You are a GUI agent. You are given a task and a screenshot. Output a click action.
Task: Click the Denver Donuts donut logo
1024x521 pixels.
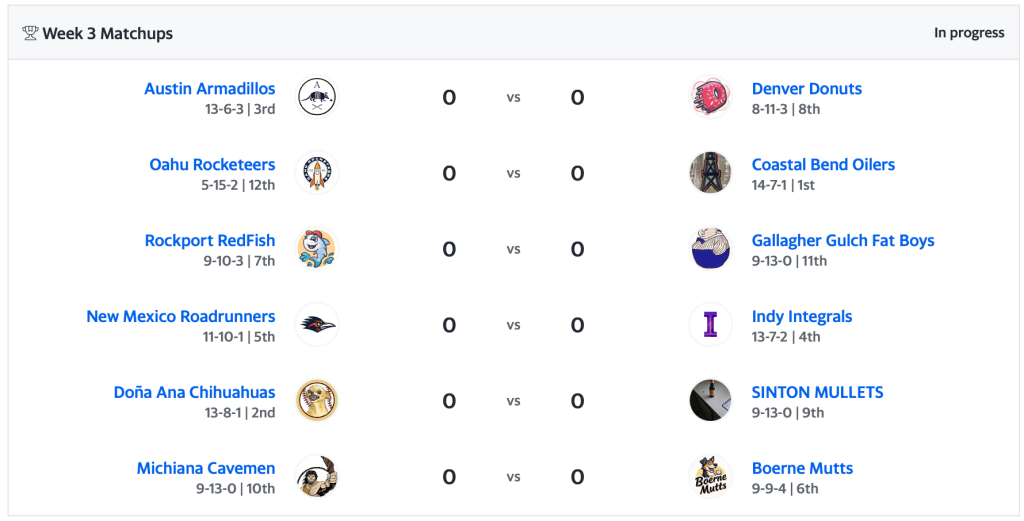(710, 97)
